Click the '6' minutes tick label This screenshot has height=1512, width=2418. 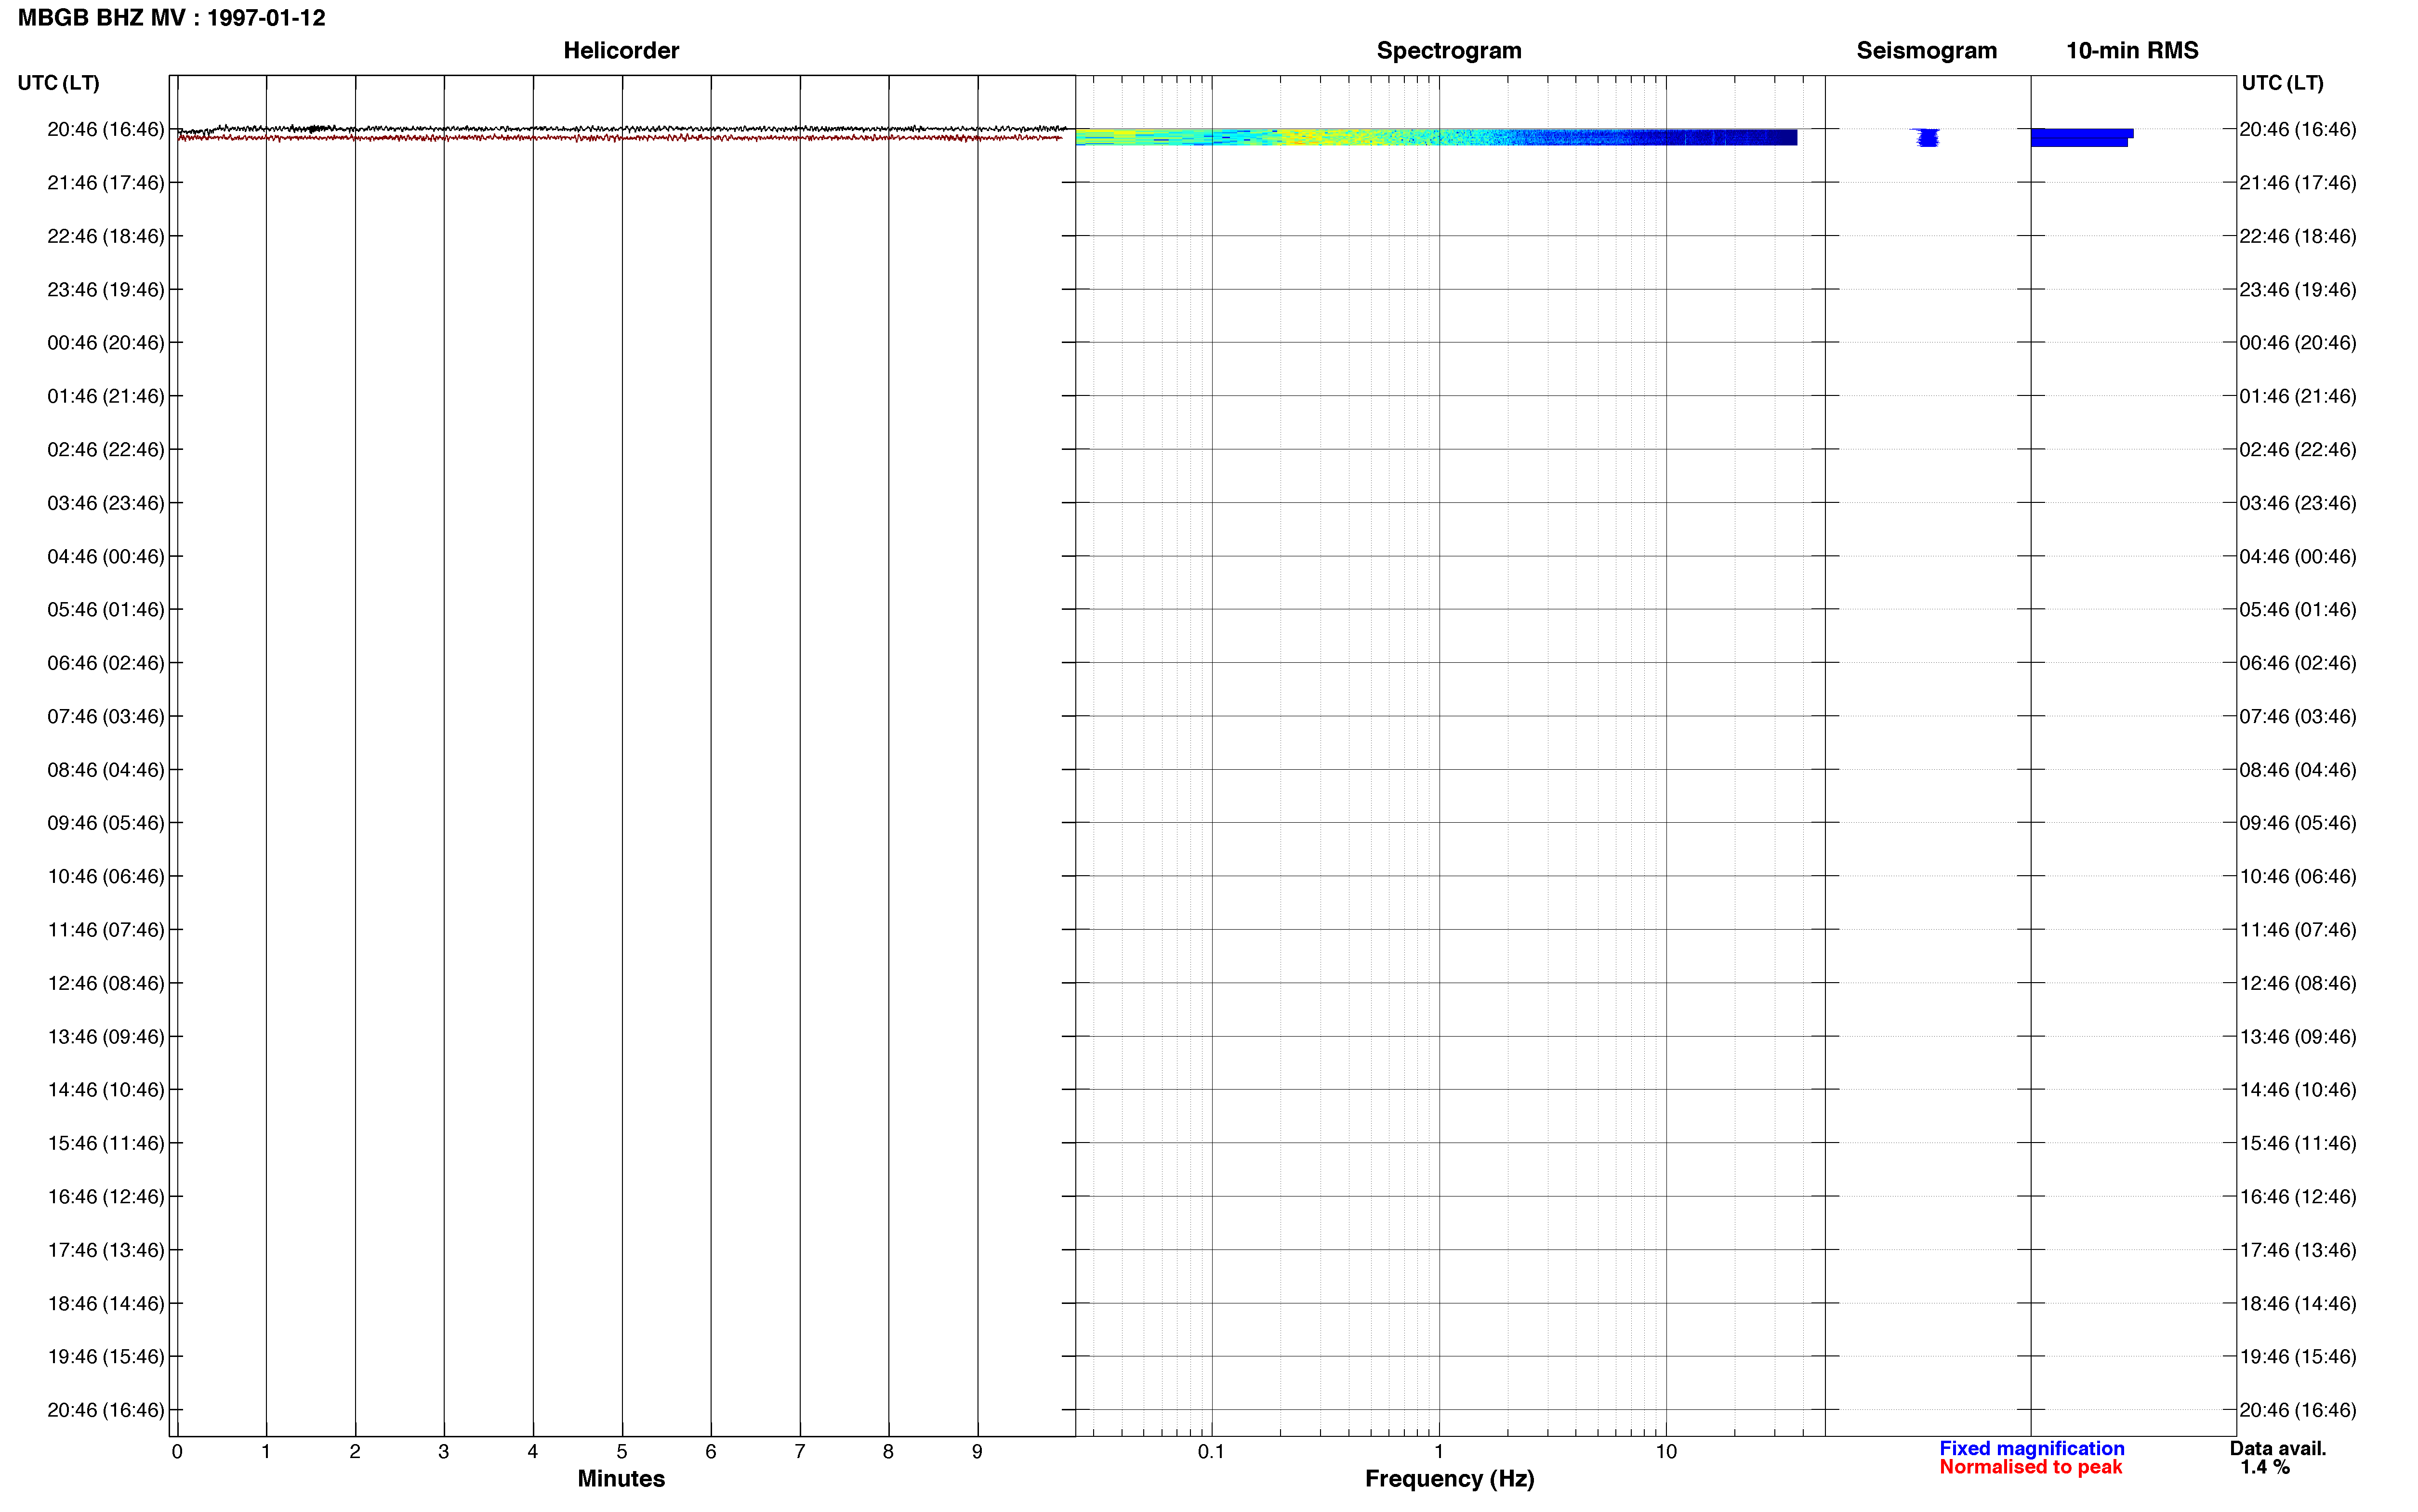pos(711,1452)
